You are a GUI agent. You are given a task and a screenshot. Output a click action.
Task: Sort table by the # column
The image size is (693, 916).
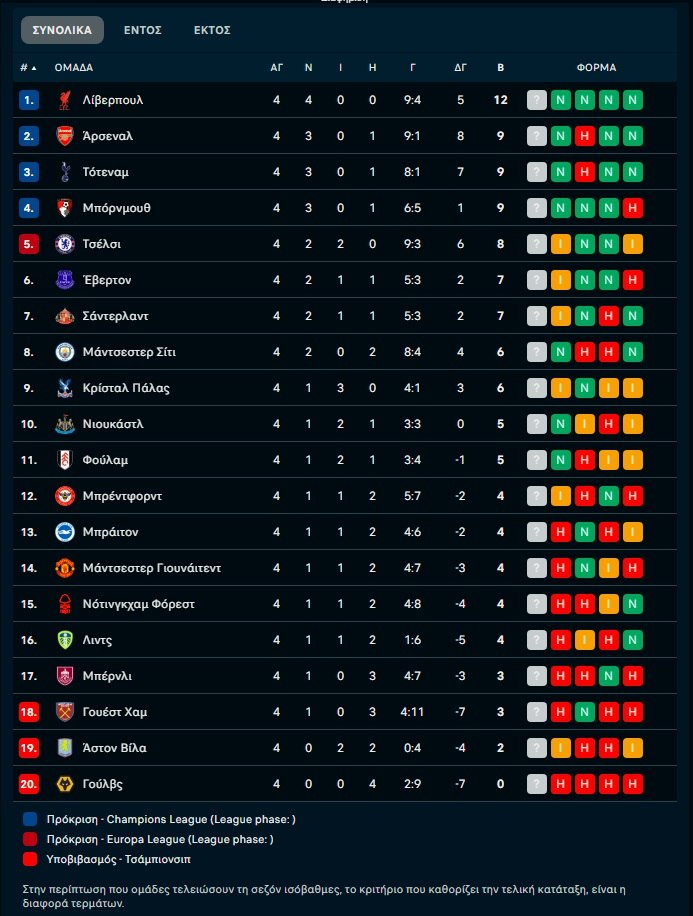(28, 68)
